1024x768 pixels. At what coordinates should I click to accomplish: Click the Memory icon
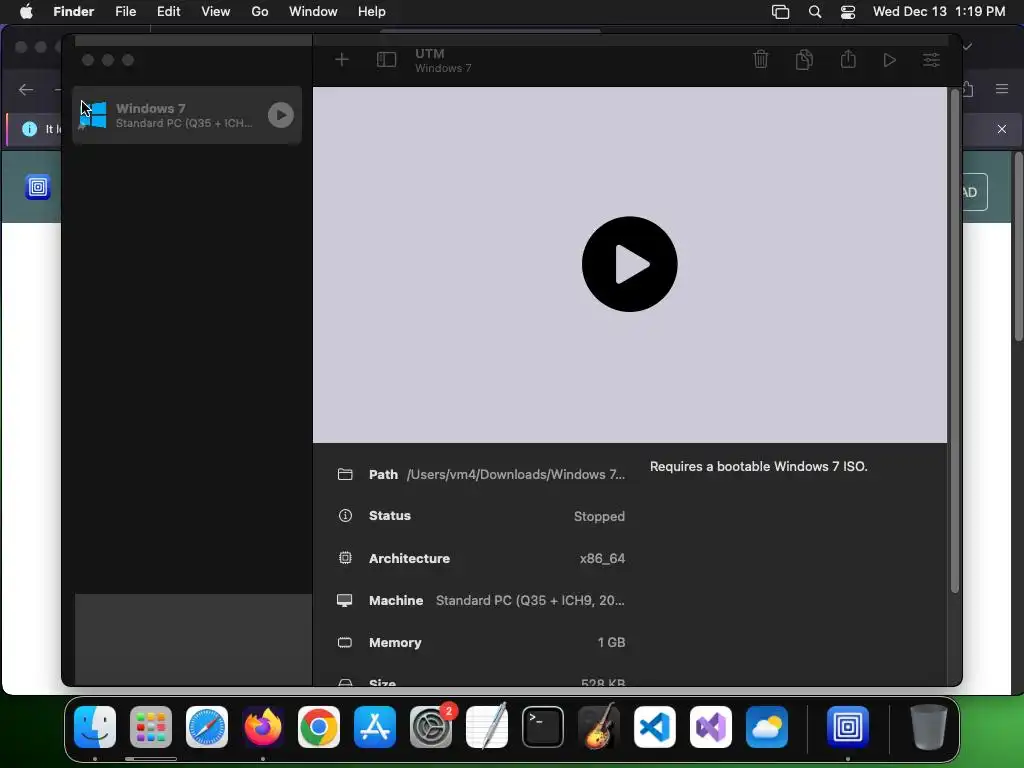click(345, 643)
